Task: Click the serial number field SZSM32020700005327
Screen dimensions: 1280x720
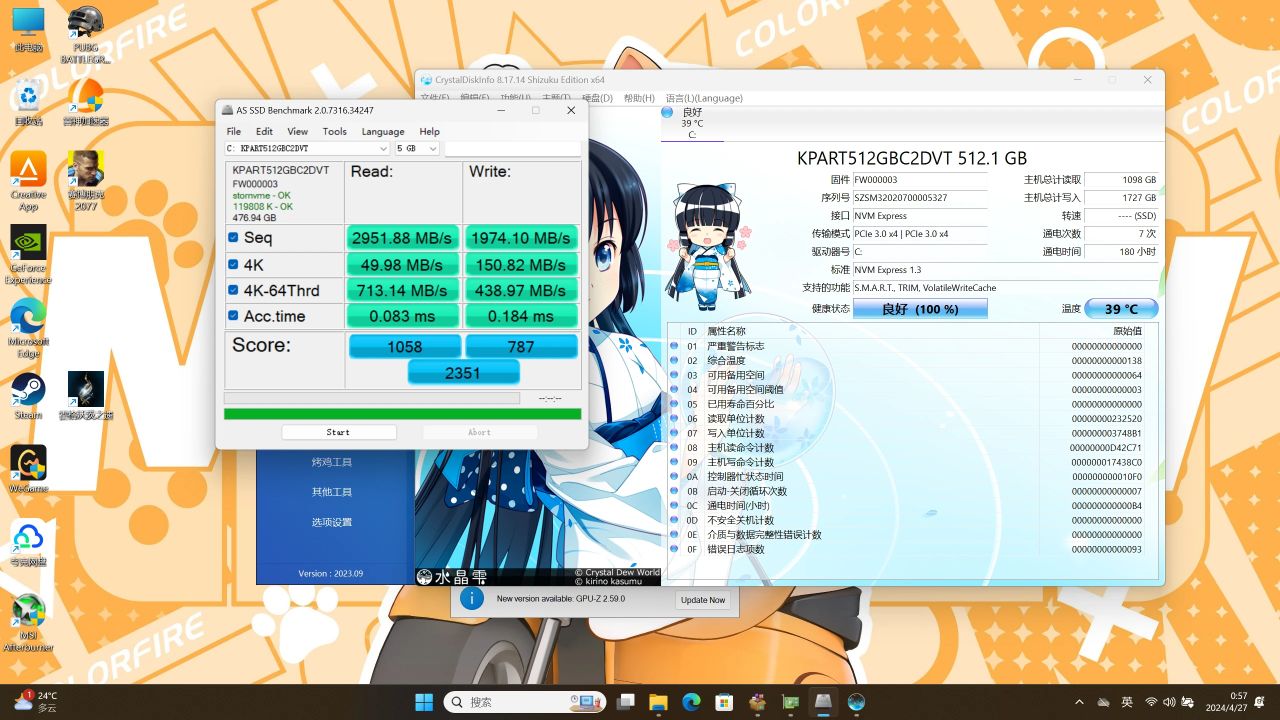Action: pos(919,198)
